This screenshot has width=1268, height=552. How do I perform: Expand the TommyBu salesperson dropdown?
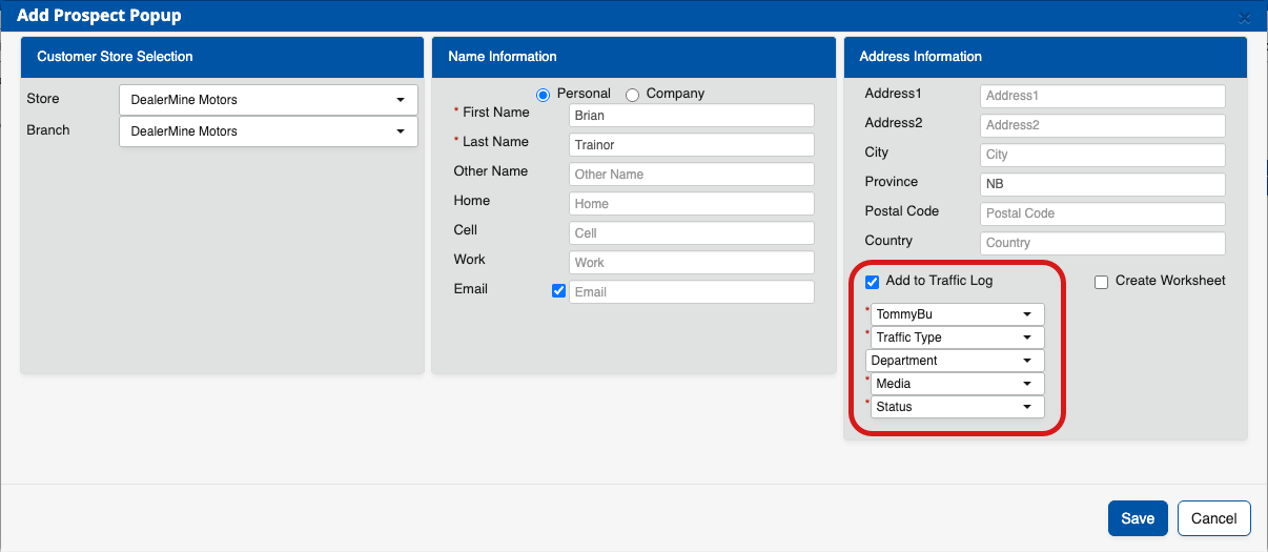957,315
